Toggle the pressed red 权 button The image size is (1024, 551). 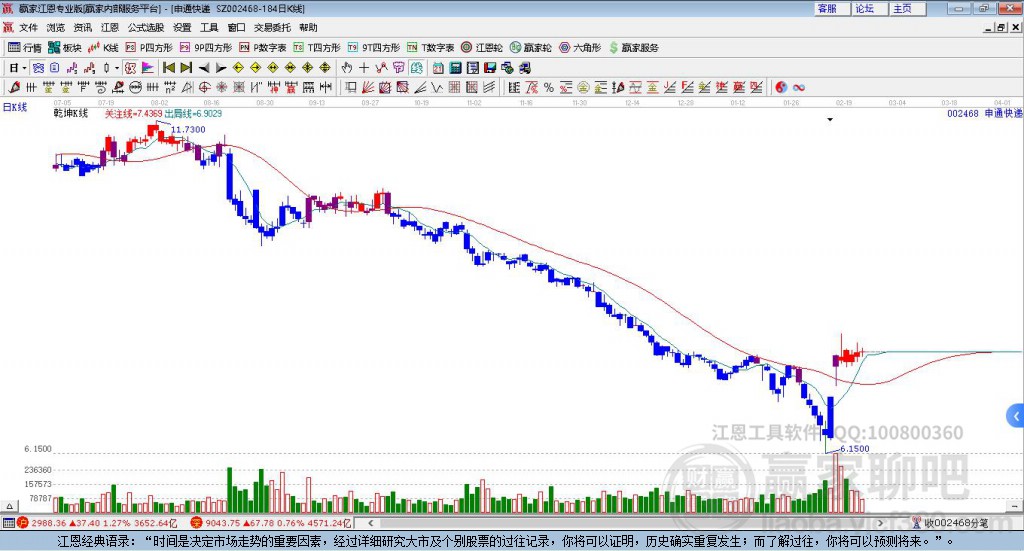(x=131, y=68)
